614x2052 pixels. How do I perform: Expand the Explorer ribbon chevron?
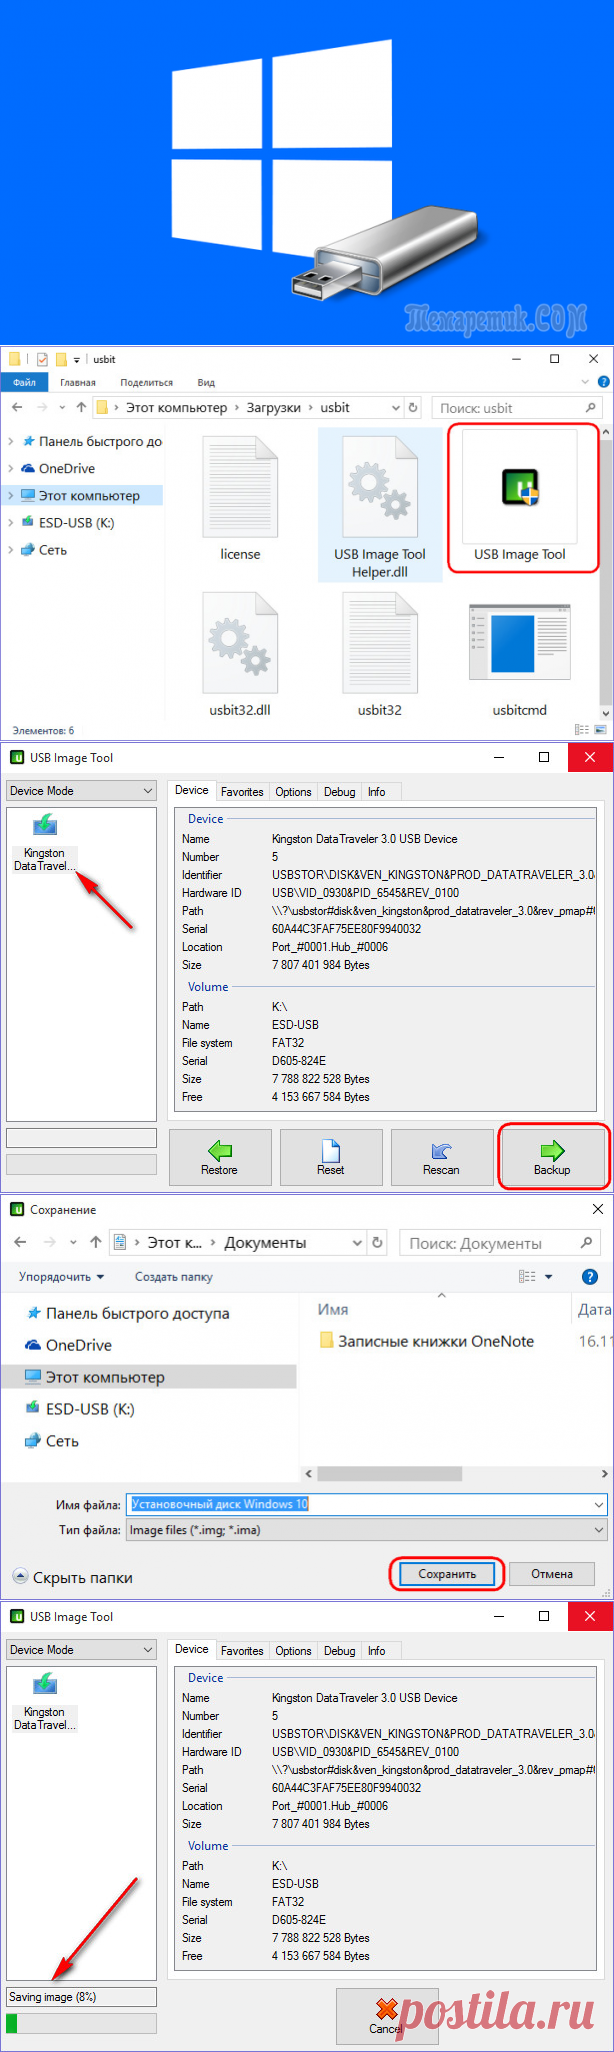coord(585,382)
